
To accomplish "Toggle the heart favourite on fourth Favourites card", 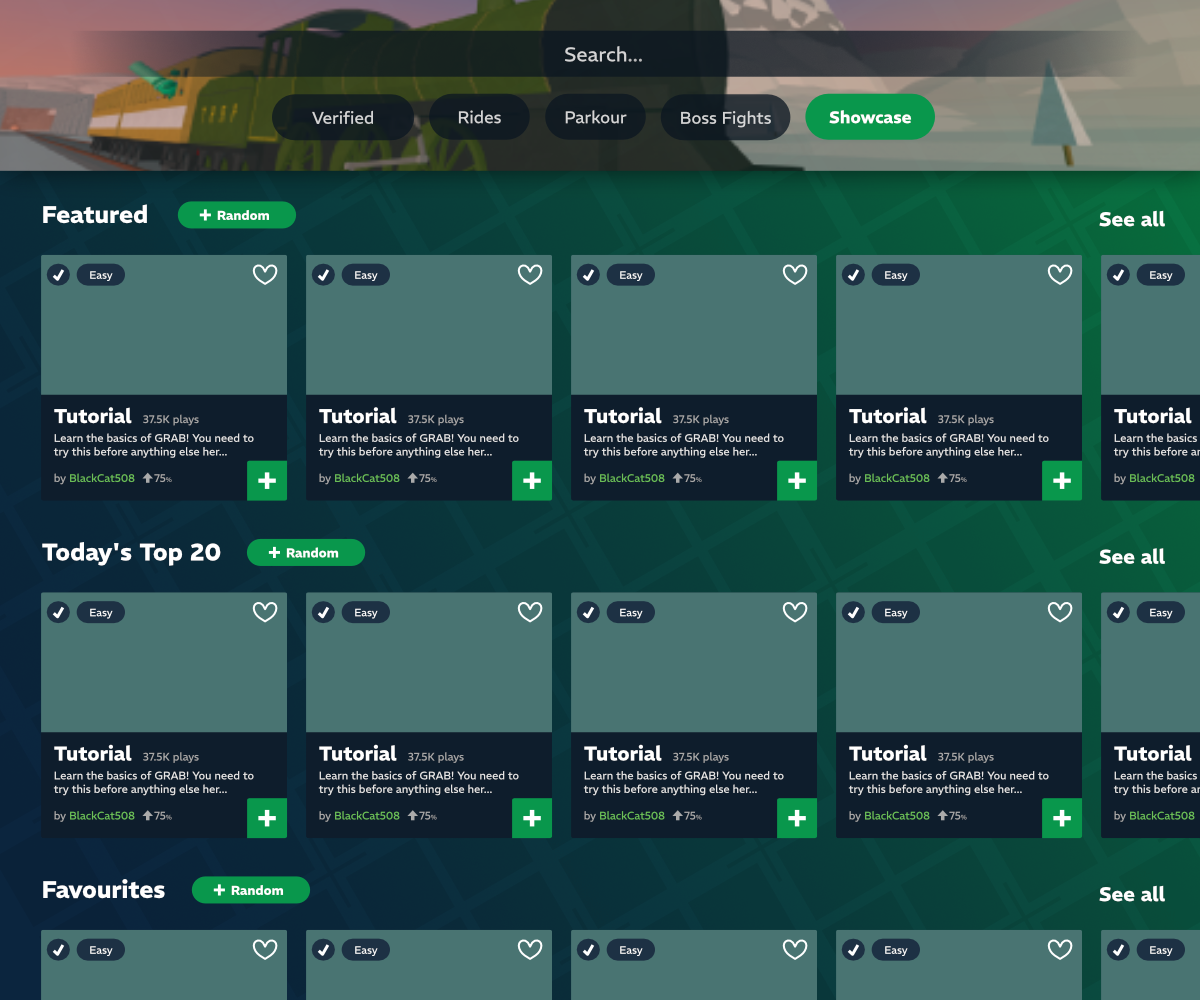I will click(1060, 950).
